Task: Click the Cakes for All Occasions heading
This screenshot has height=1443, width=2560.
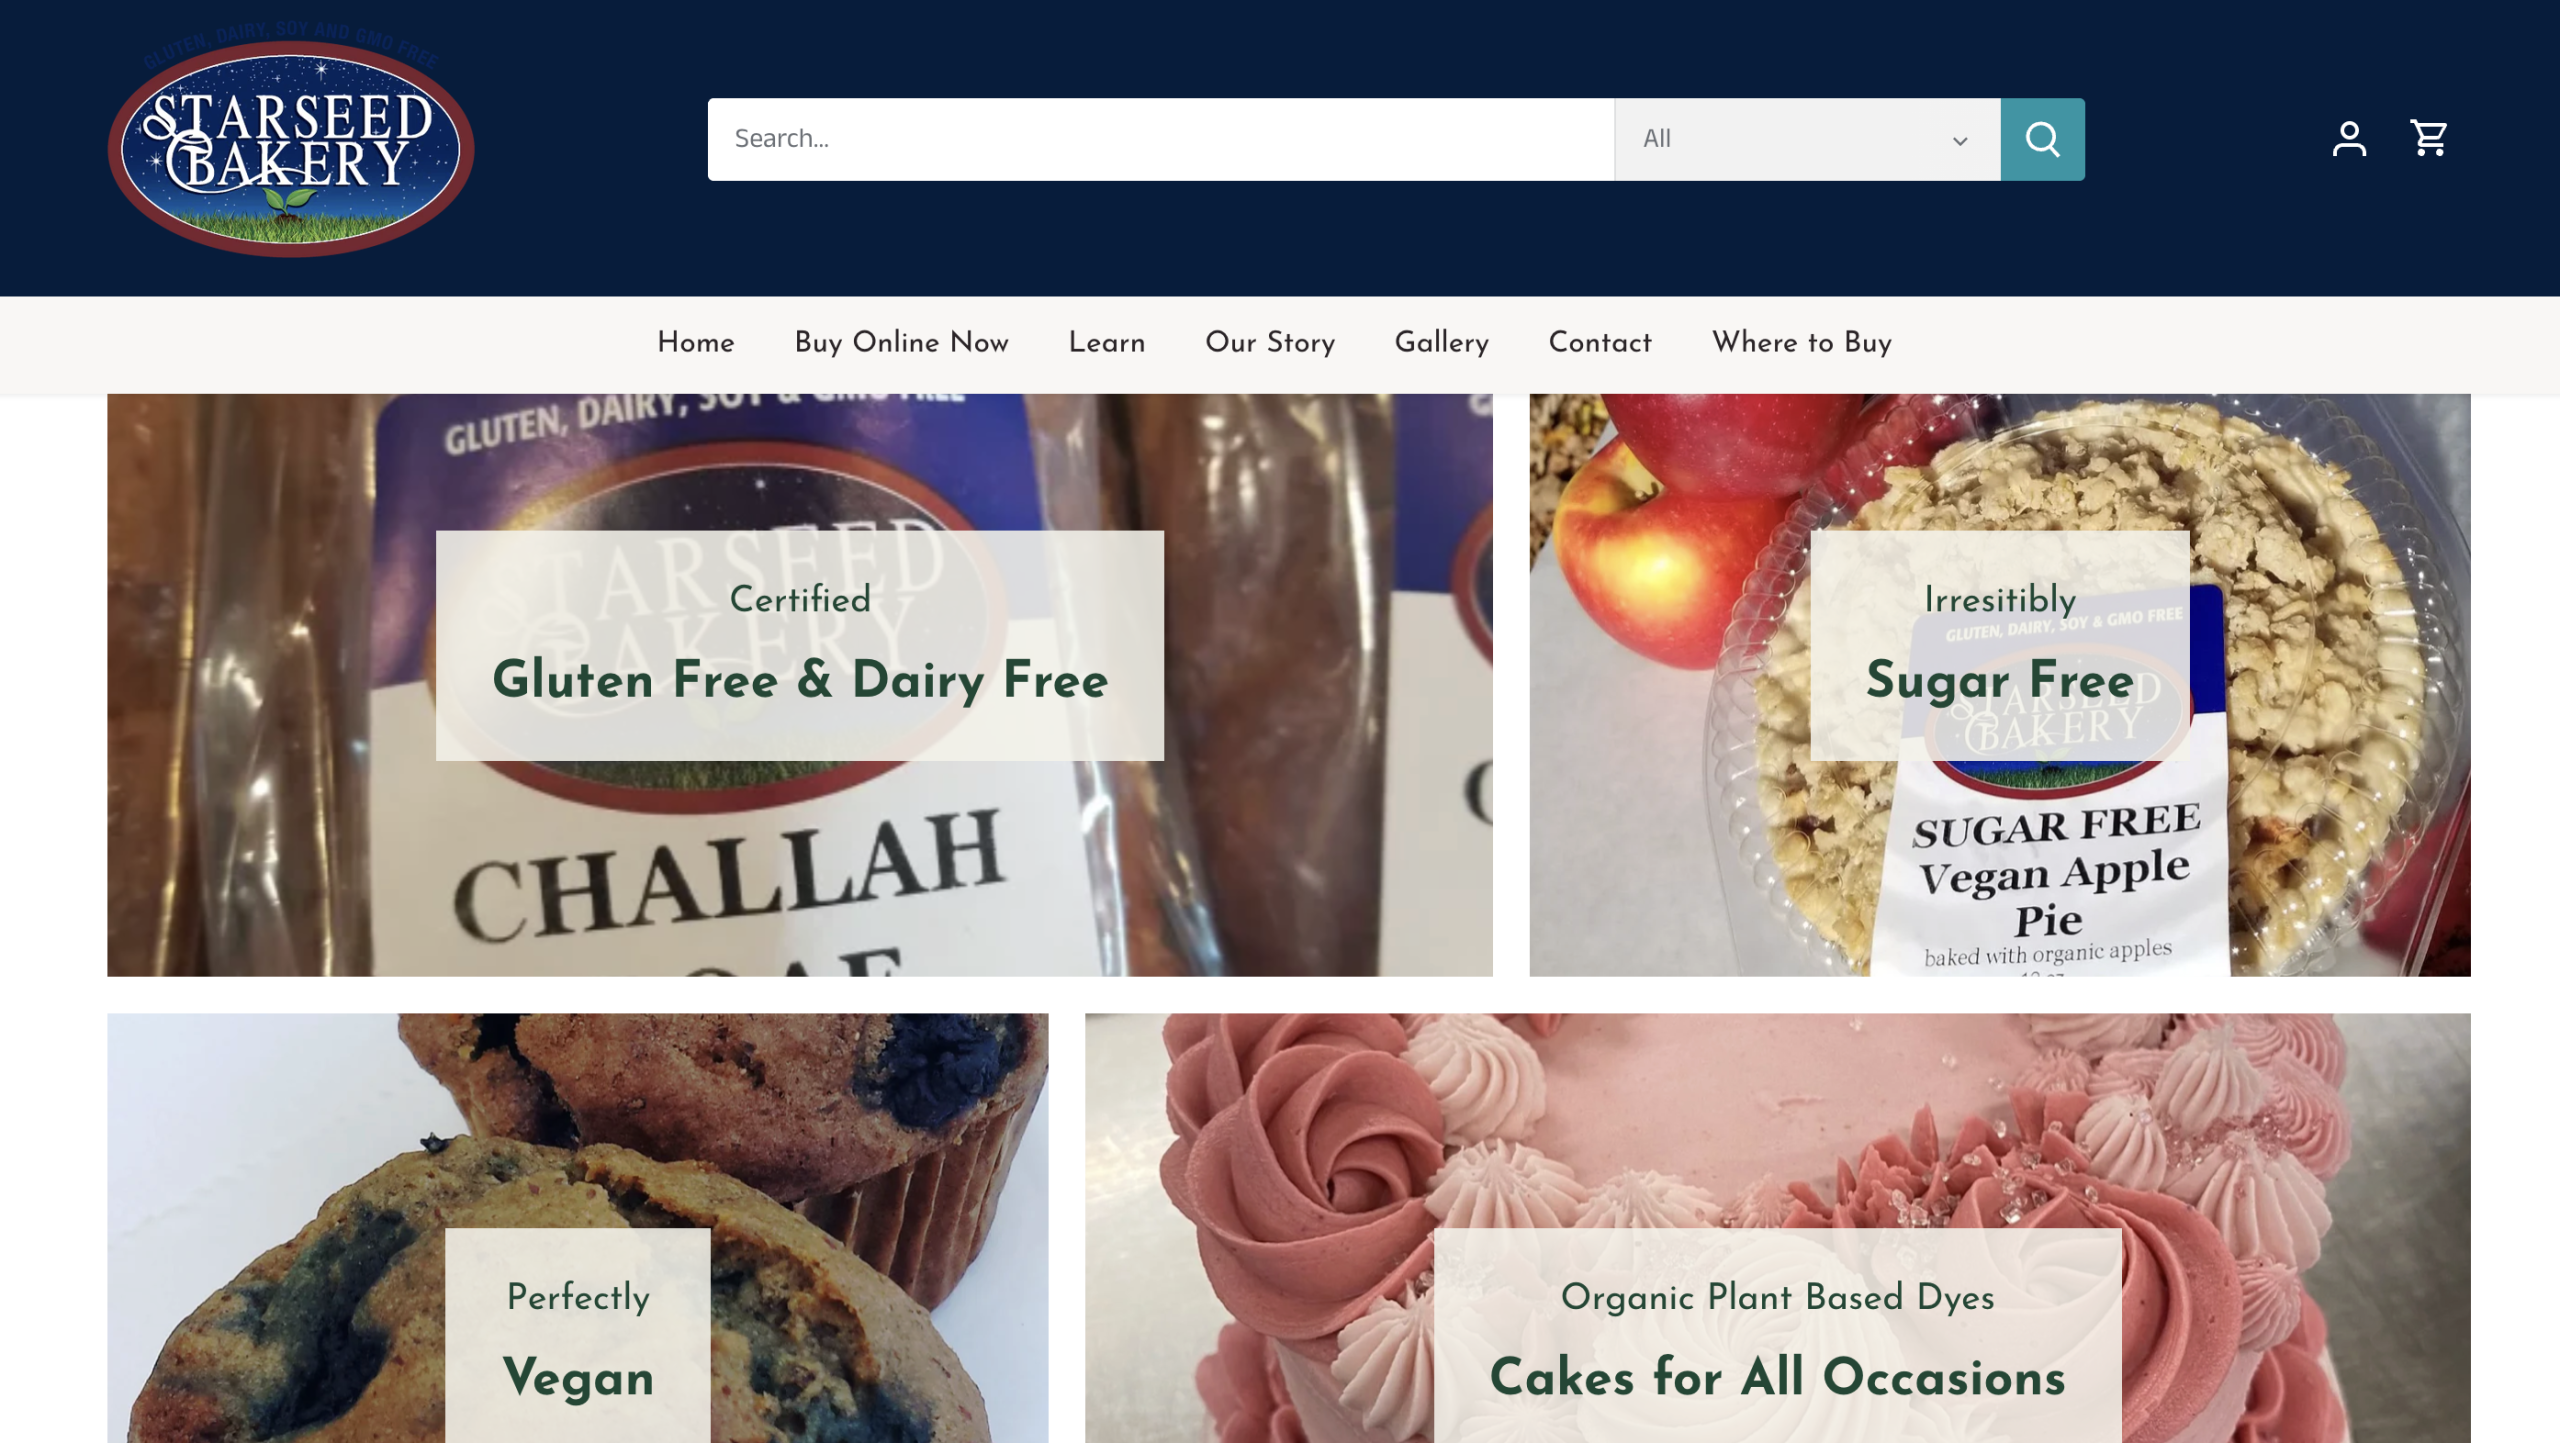Action: click(x=1777, y=1377)
